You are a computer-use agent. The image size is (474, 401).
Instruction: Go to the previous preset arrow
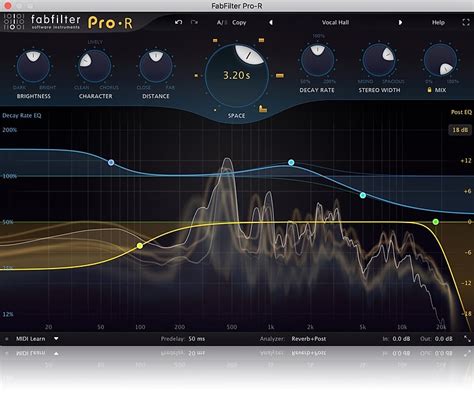tap(271, 22)
